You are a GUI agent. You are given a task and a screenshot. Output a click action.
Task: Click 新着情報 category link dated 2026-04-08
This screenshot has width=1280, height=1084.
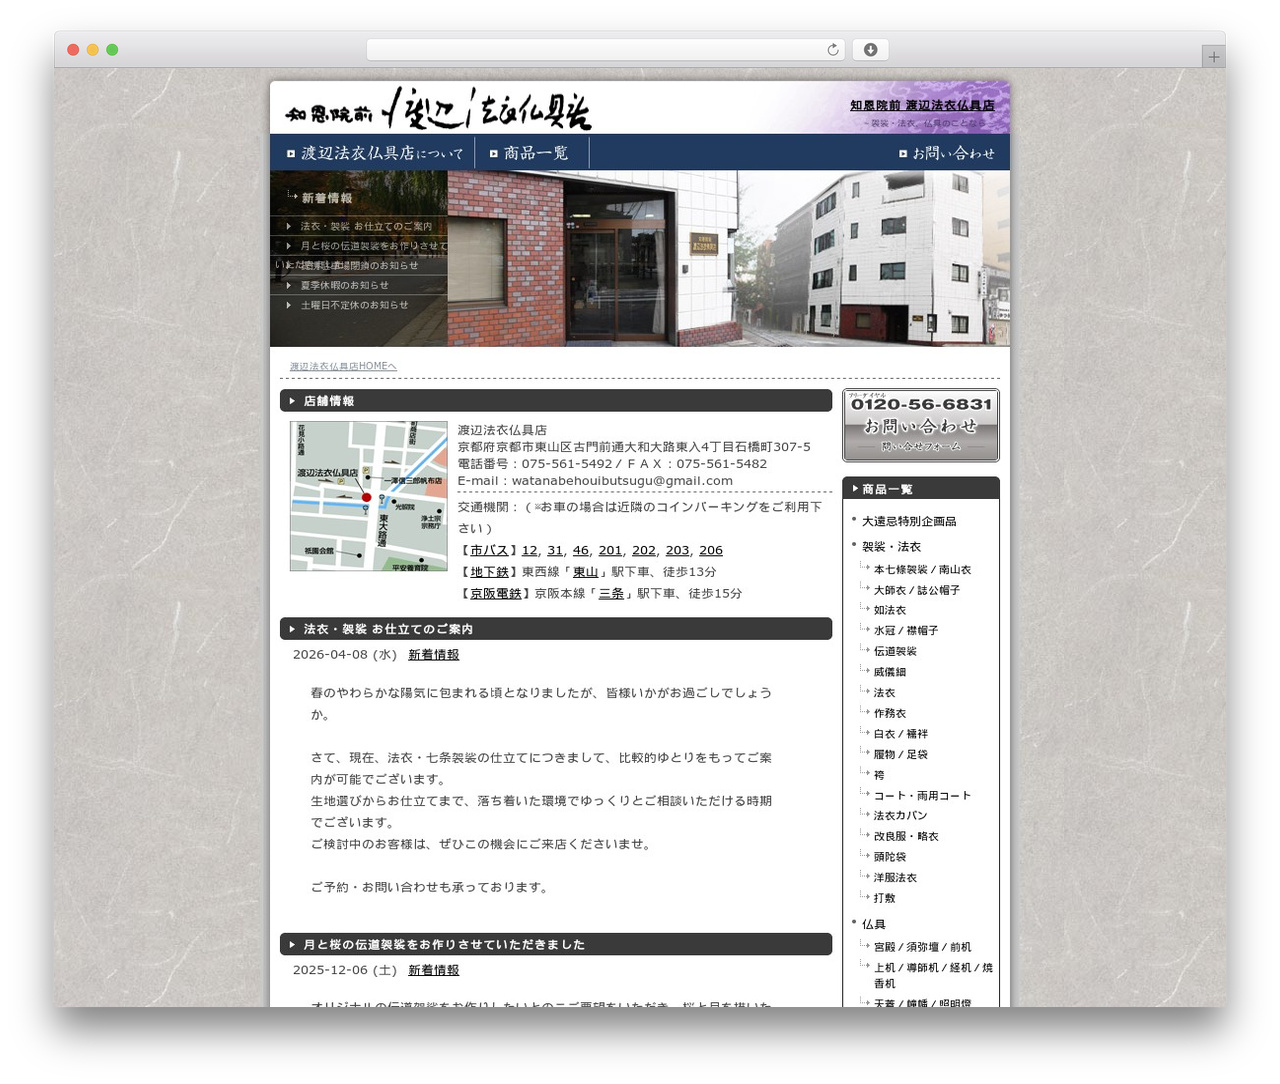pos(433,655)
